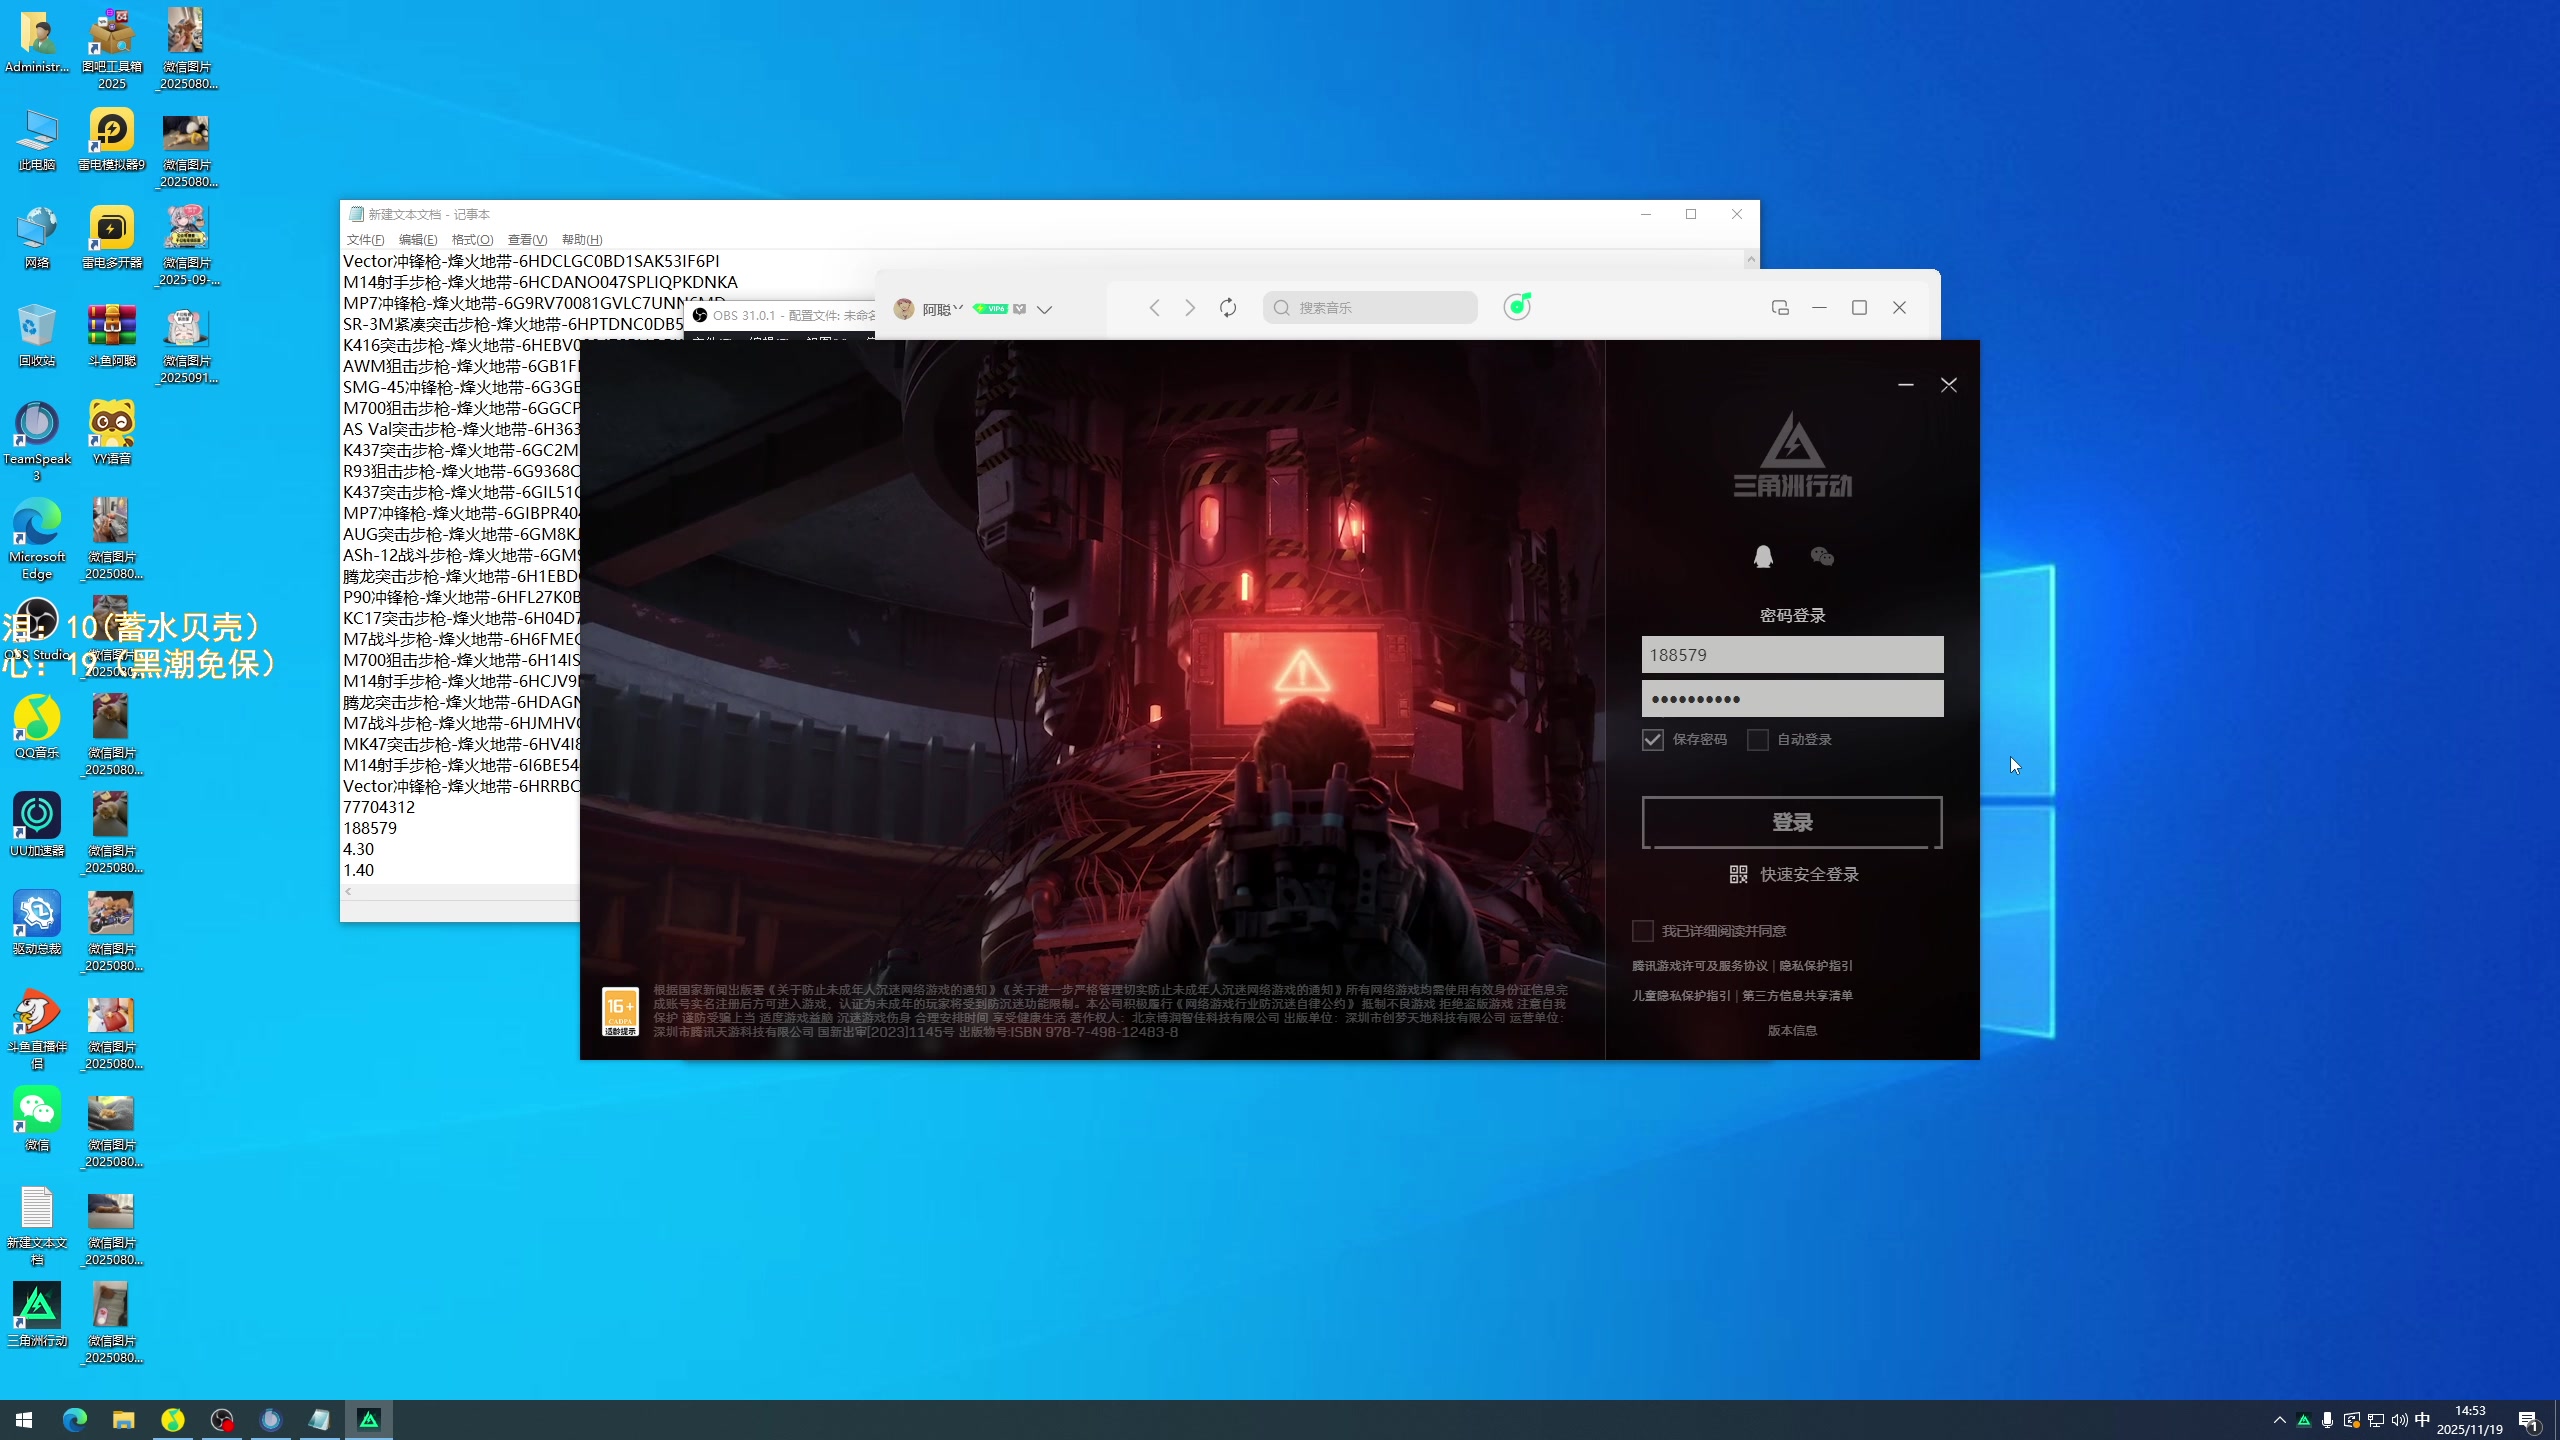This screenshot has height=1440, width=2560.
Task: Open the 格式(O) menu in Notepad
Action: pyautogui.click(x=472, y=240)
